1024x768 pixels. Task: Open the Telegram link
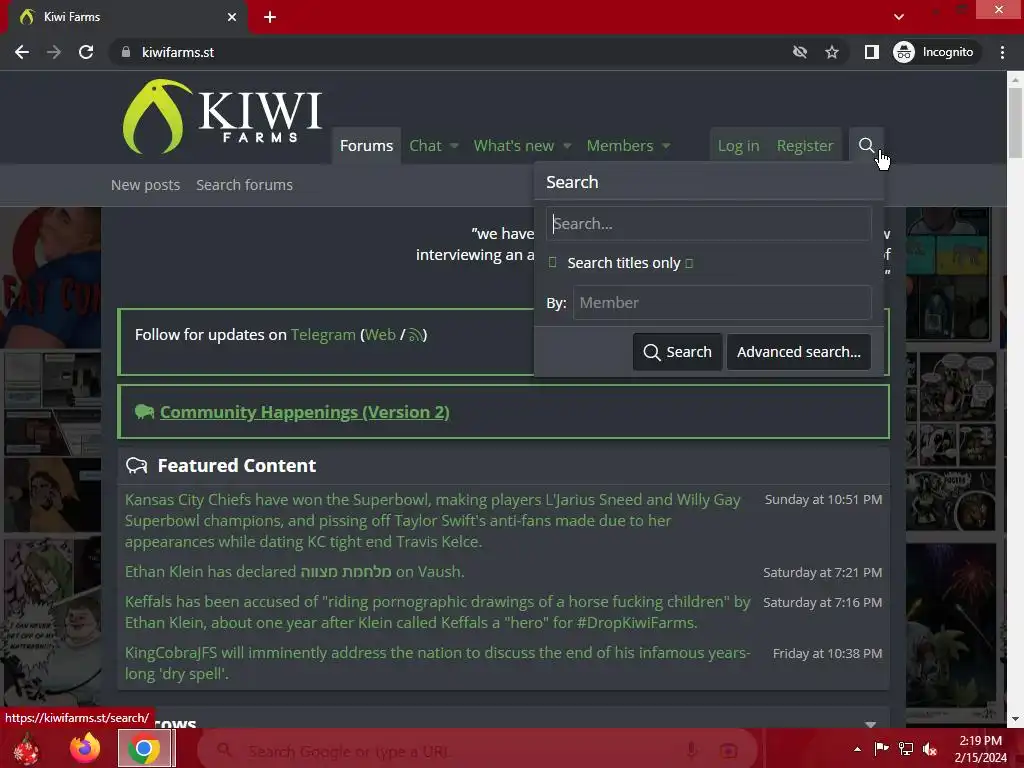point(323,335)
